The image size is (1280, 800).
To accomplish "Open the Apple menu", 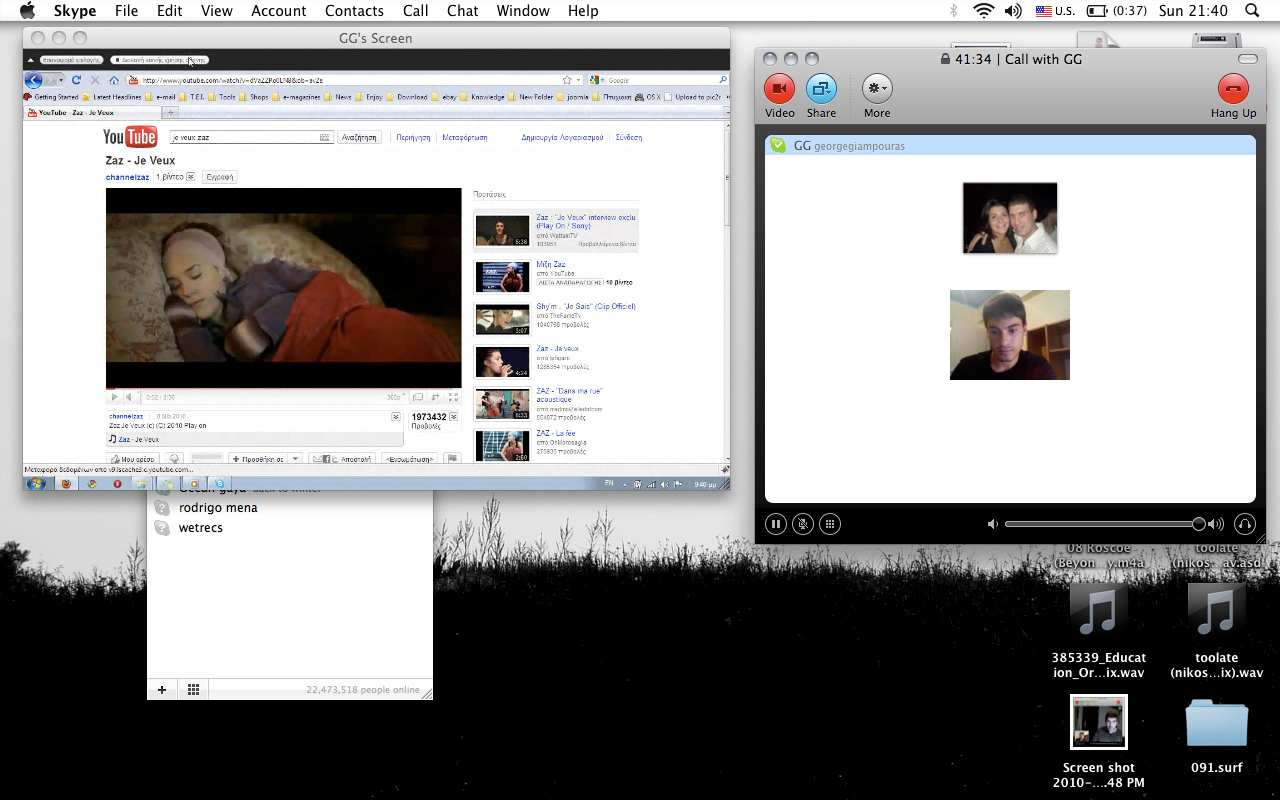I will point(27,11).
